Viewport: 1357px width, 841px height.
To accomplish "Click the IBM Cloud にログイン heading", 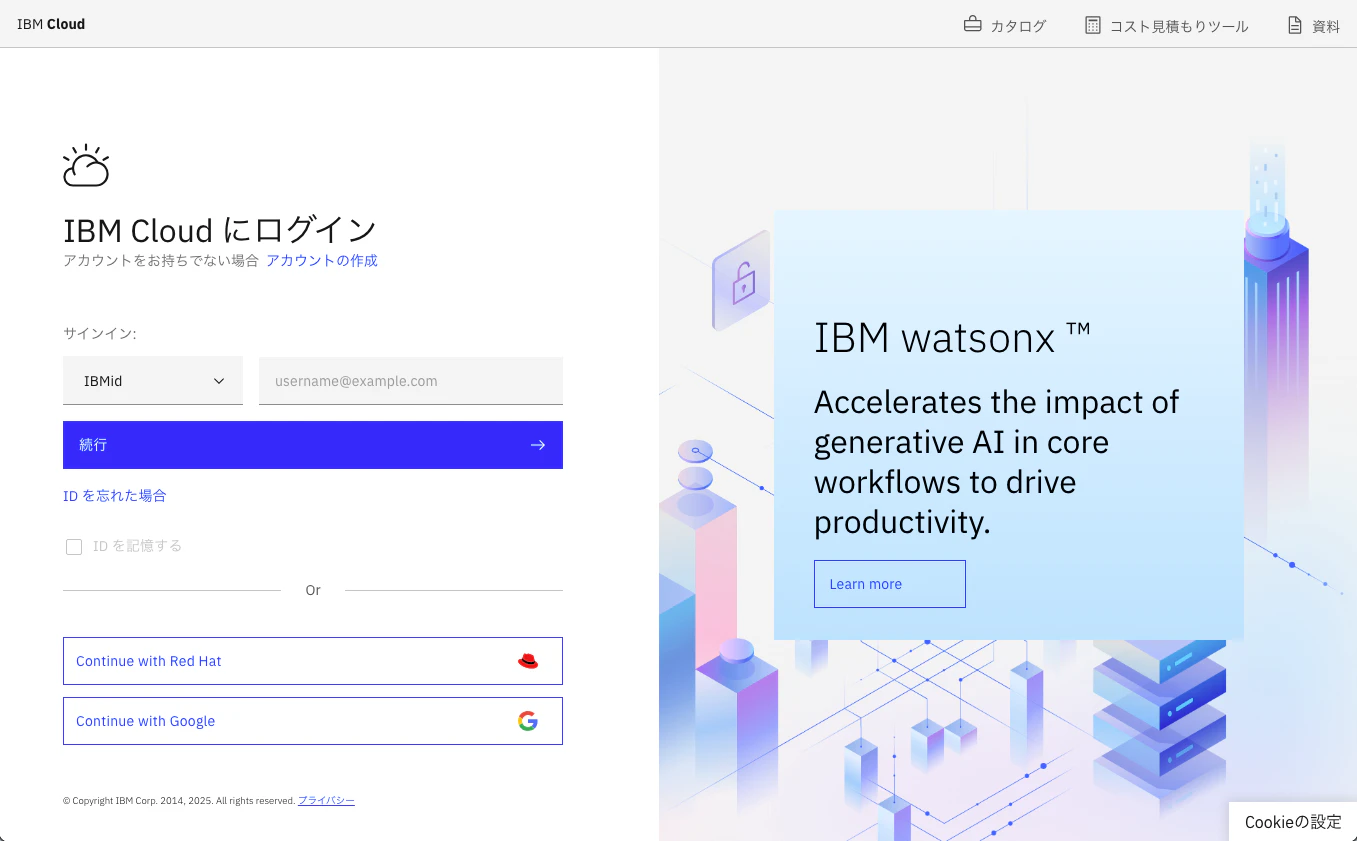I will pos(220,230).
